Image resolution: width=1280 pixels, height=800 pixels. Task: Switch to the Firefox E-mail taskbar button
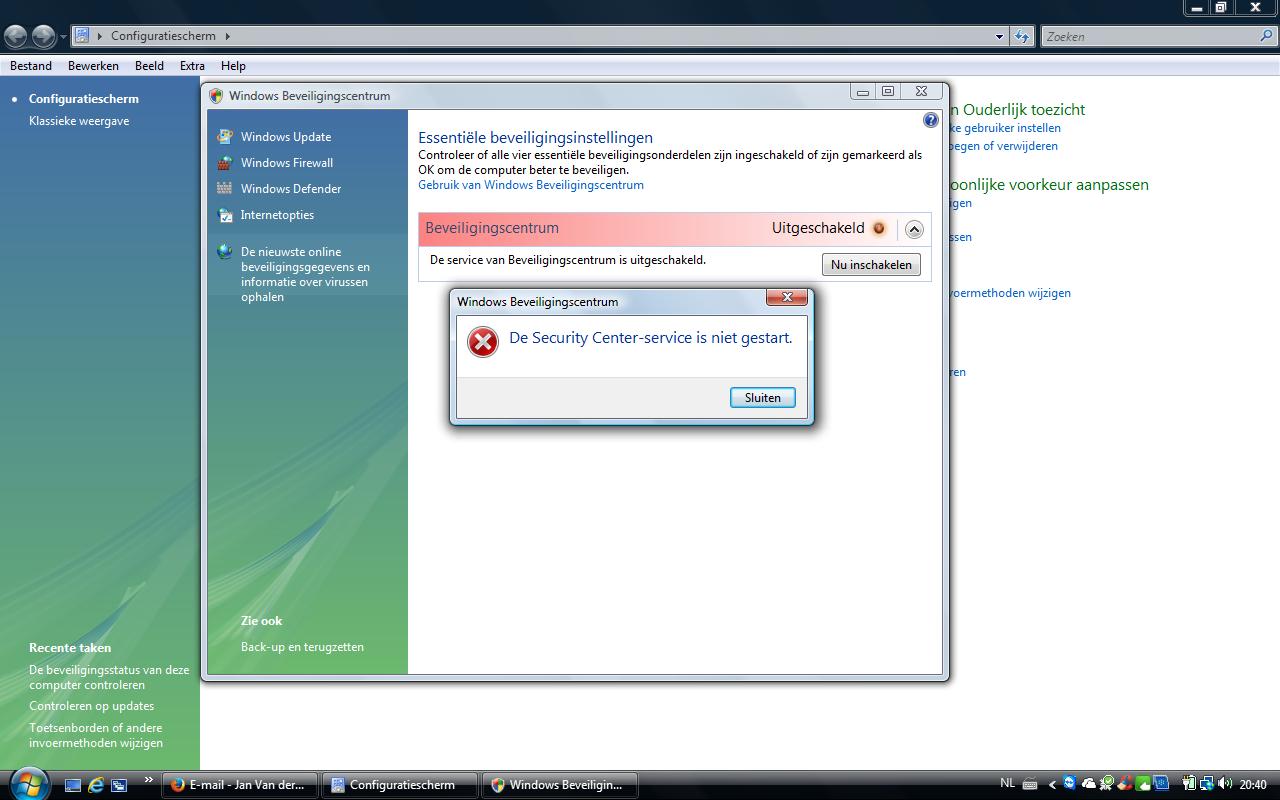[240, 785]
